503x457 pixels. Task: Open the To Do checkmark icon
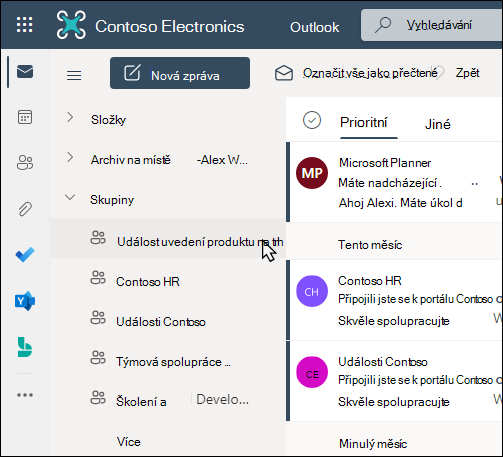(x=25, y=255)
